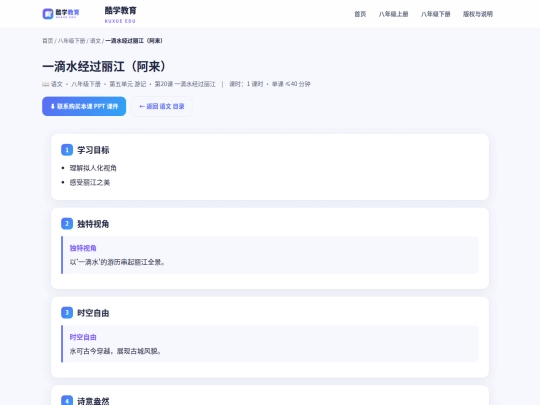This screenshot has height=405, width=540.
Task: Click the number 2 badge beside 独特视角
Action: [x=67, y=224]
